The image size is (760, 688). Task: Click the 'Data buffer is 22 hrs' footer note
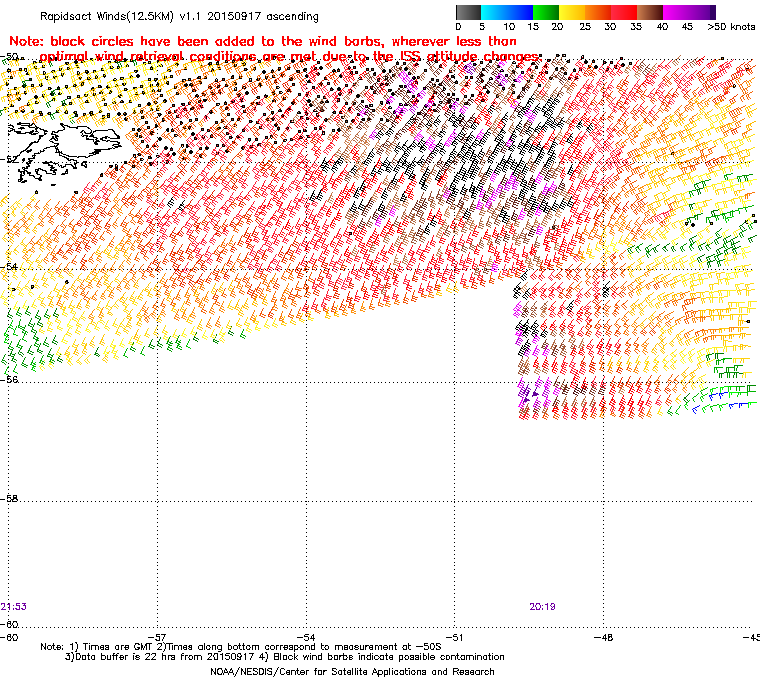point(285,657)
